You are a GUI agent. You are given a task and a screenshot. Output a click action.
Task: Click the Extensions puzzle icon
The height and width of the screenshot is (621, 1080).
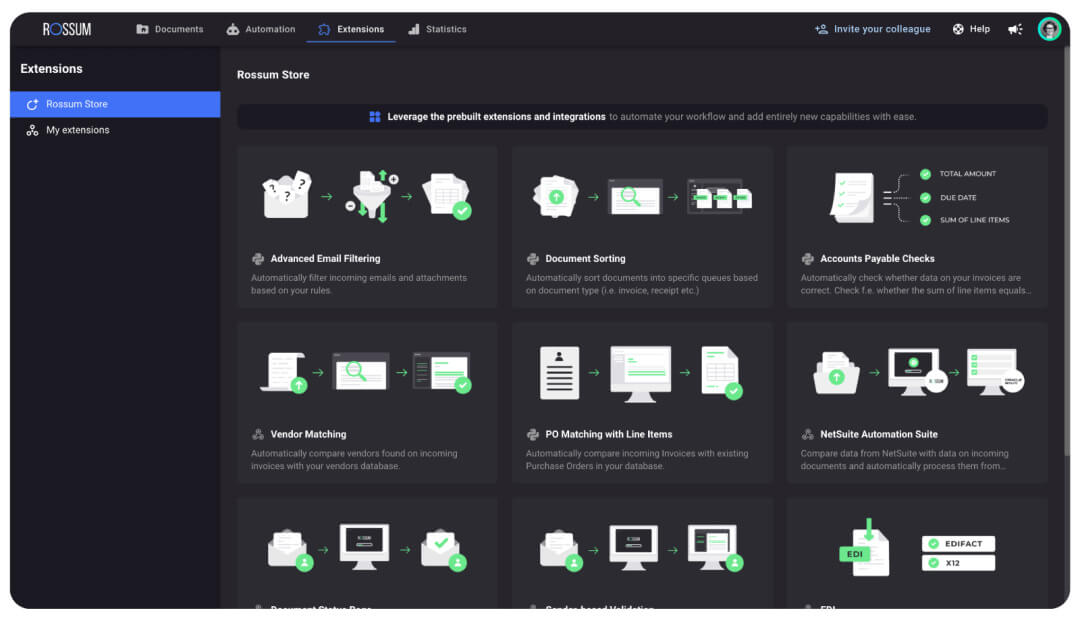[x=324, y=29]
